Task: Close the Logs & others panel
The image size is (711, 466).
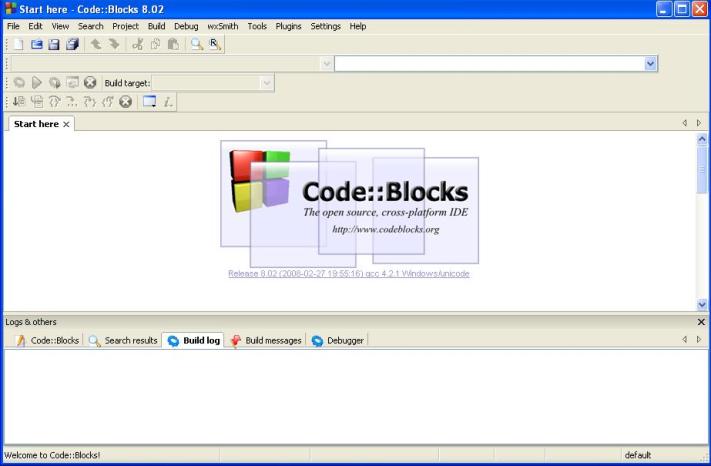Action: point(700,322)
